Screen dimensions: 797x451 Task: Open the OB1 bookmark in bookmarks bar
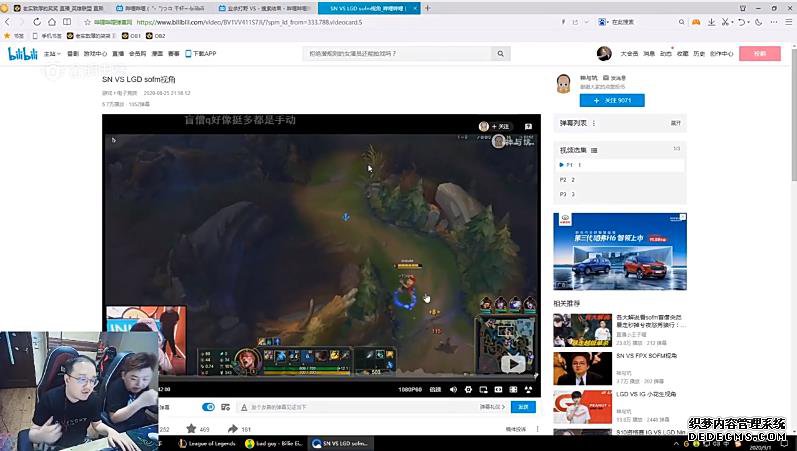(x=131, y=36)
